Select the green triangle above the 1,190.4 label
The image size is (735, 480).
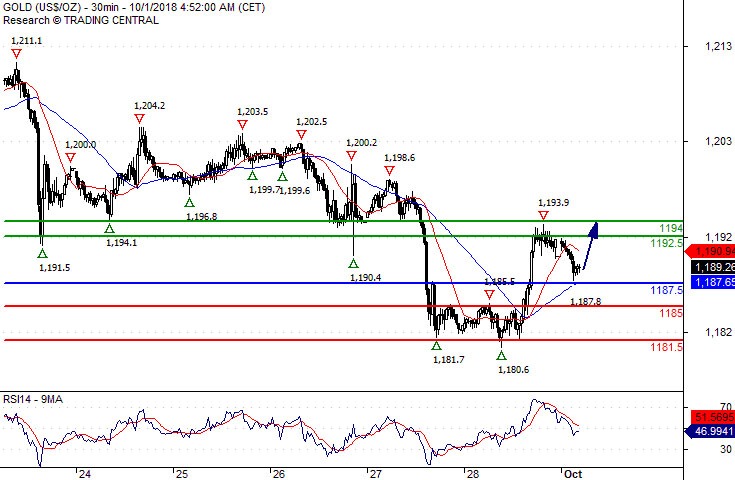pyautogui.click(x=353, y=263)
